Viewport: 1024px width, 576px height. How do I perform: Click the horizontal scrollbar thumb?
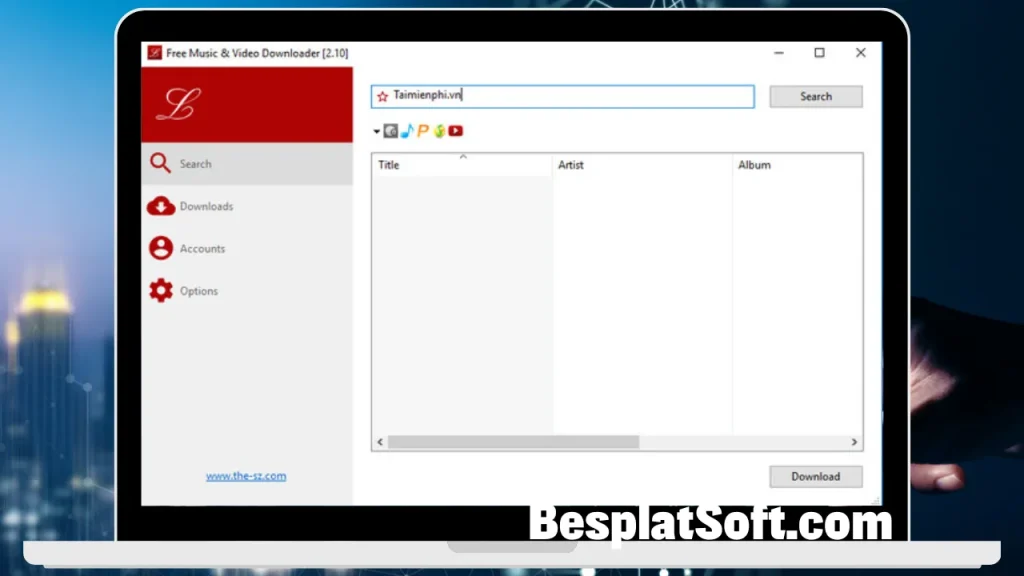(513, 441)
